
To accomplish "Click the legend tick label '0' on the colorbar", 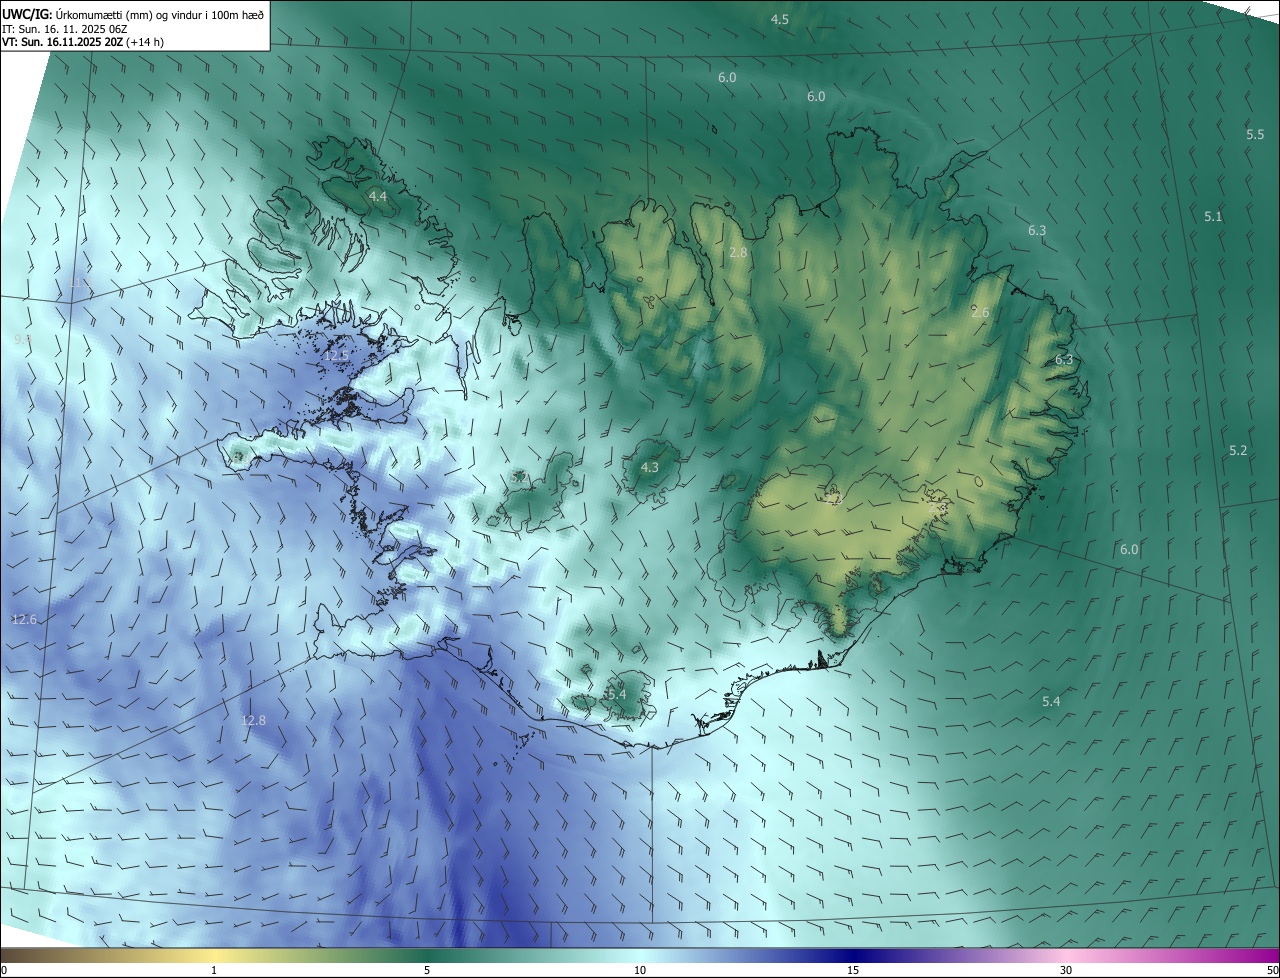I will [x=4, y=970].
